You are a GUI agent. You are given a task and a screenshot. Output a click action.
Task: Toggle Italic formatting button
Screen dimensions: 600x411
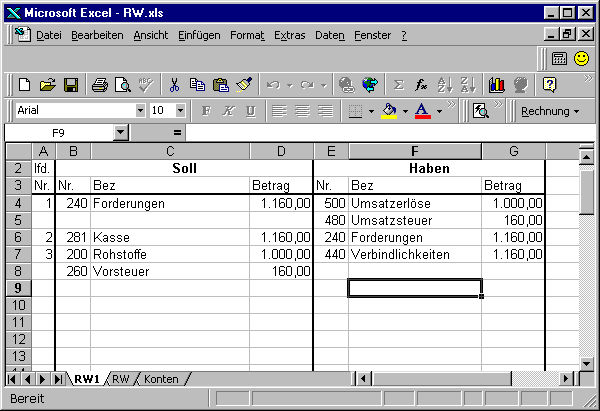(229, 111)
